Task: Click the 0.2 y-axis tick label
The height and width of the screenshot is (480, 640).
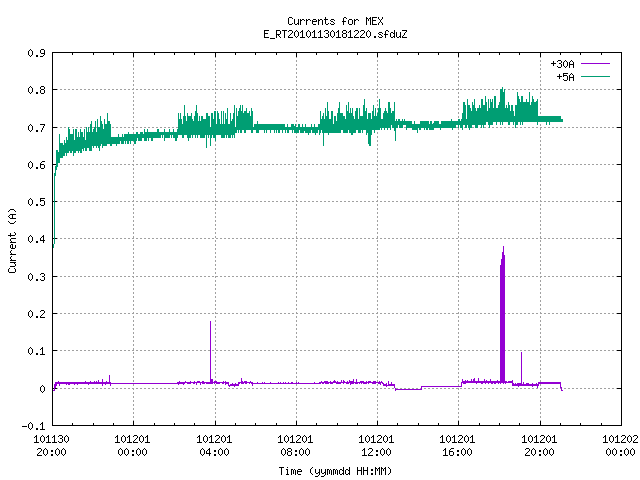Action: [x=36, y=314]
